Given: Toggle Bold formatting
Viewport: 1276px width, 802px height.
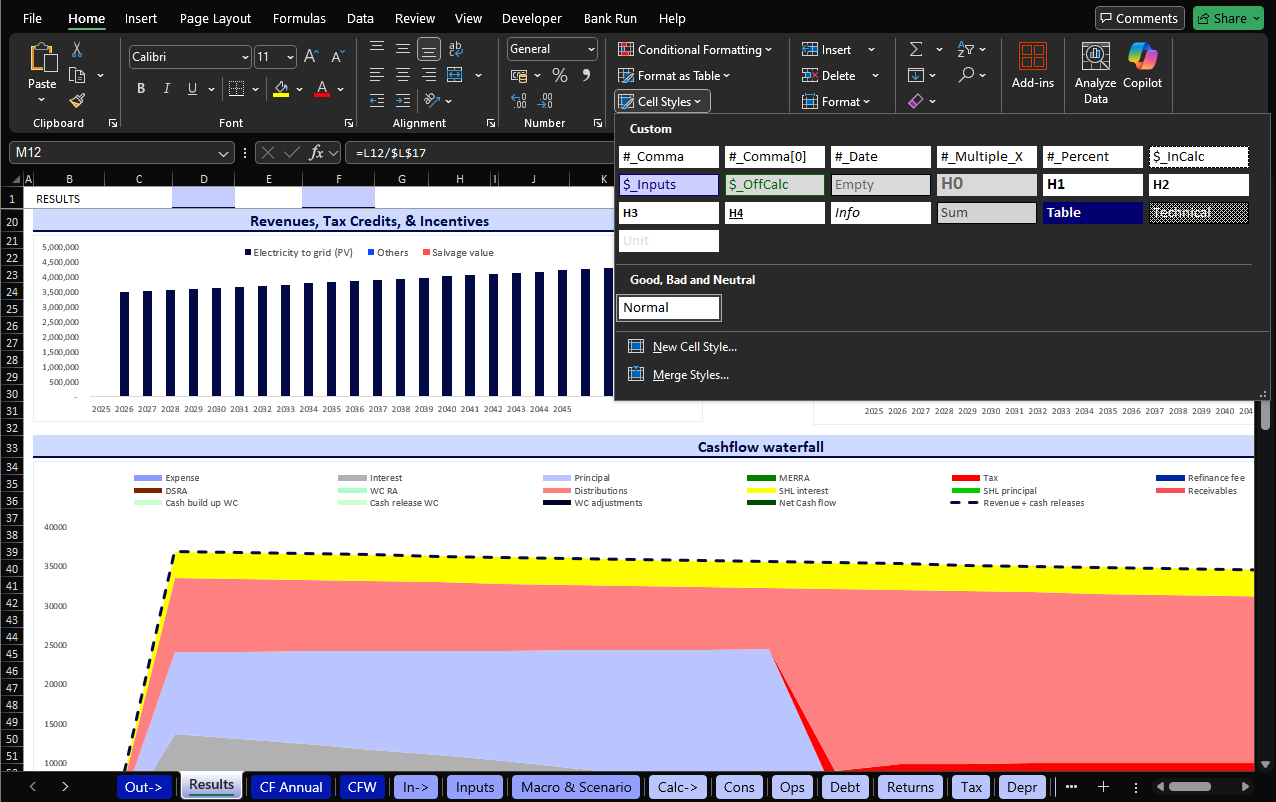Looking at the screenshot, I should coord(141,89).
